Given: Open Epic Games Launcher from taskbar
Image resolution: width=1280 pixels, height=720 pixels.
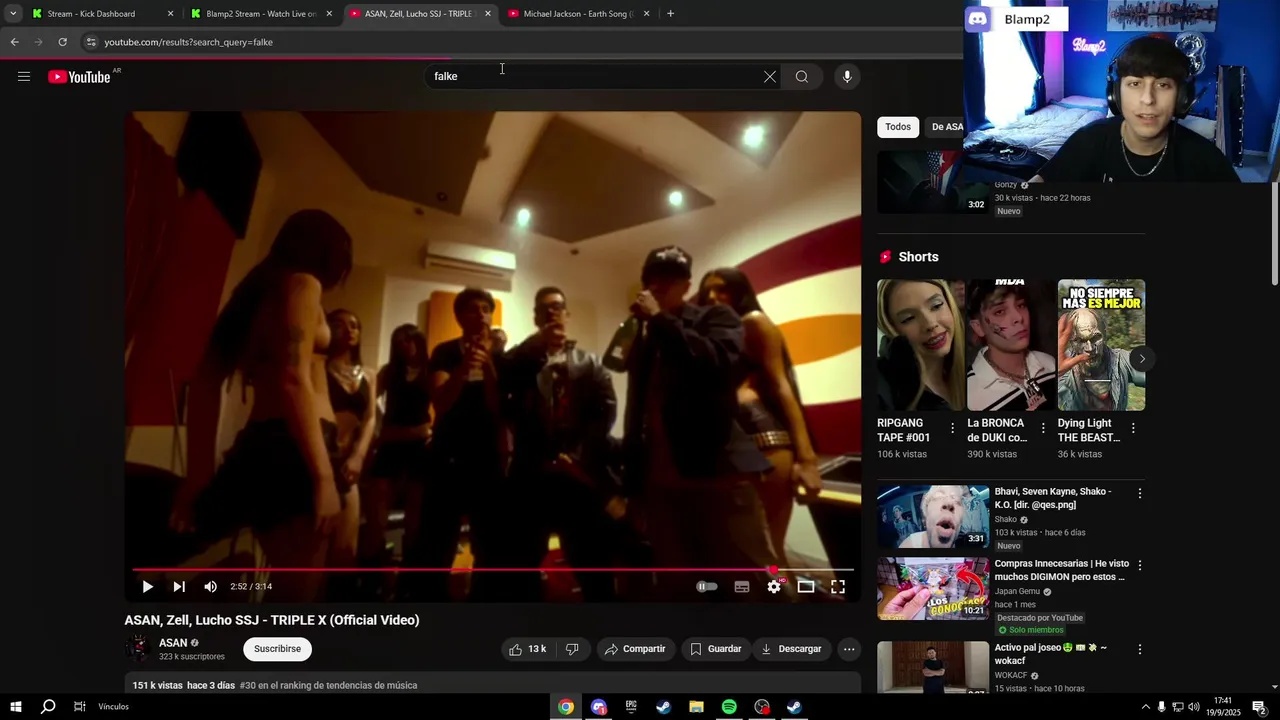Looking at the screenshot, I should coord(631,707).
